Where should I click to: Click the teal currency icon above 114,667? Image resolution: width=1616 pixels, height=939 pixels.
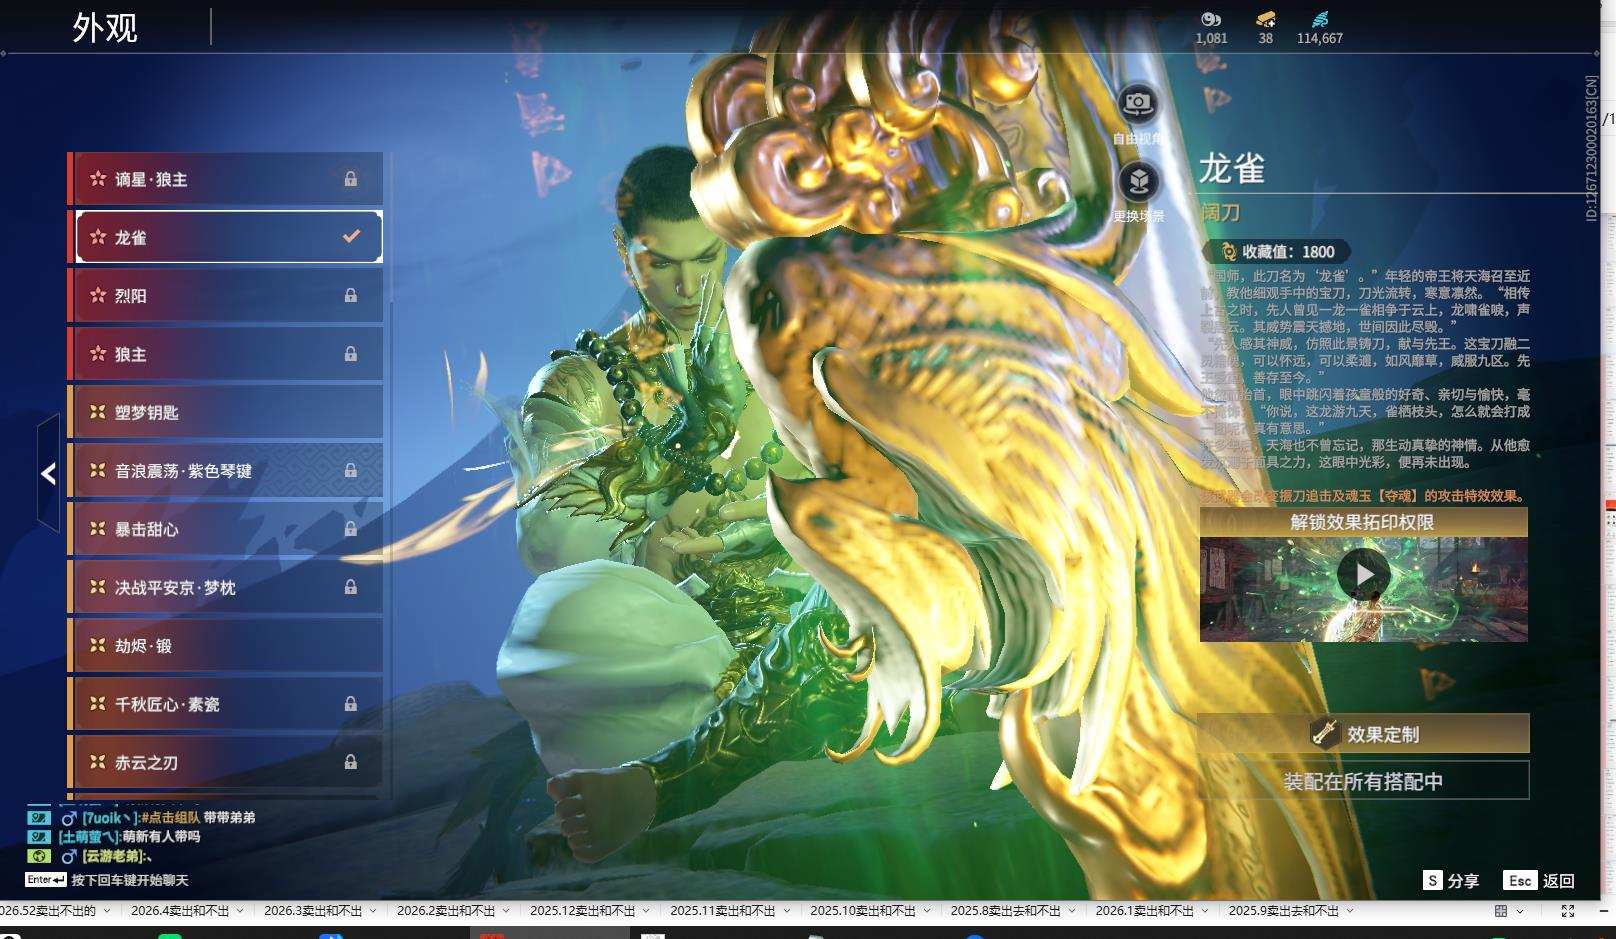pos(1320,19)
